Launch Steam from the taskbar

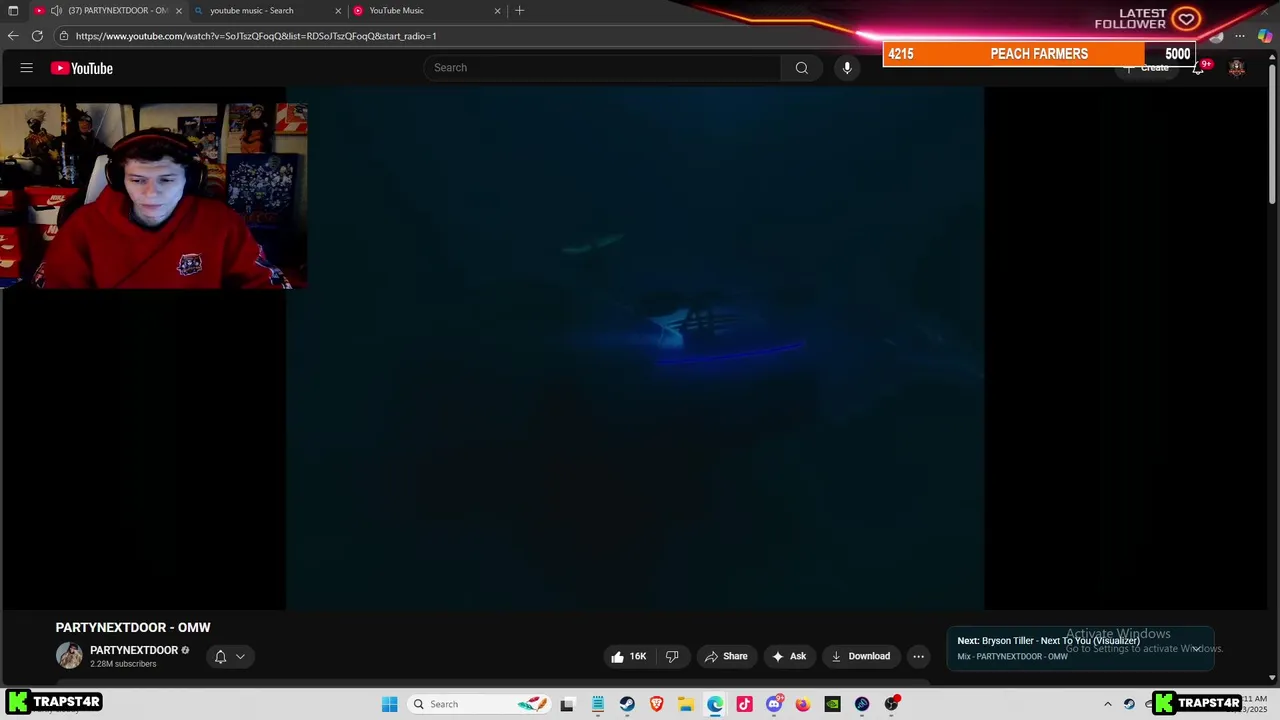point(627,704)
